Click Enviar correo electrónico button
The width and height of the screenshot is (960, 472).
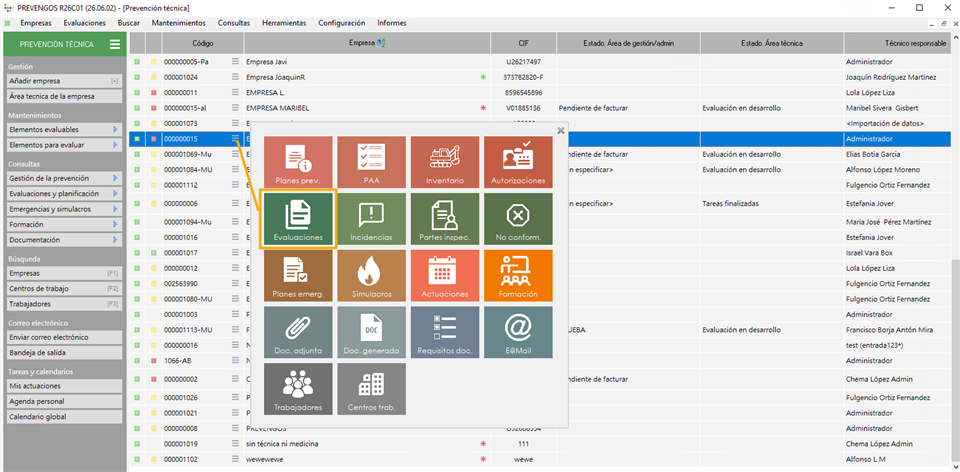(64, 337)
